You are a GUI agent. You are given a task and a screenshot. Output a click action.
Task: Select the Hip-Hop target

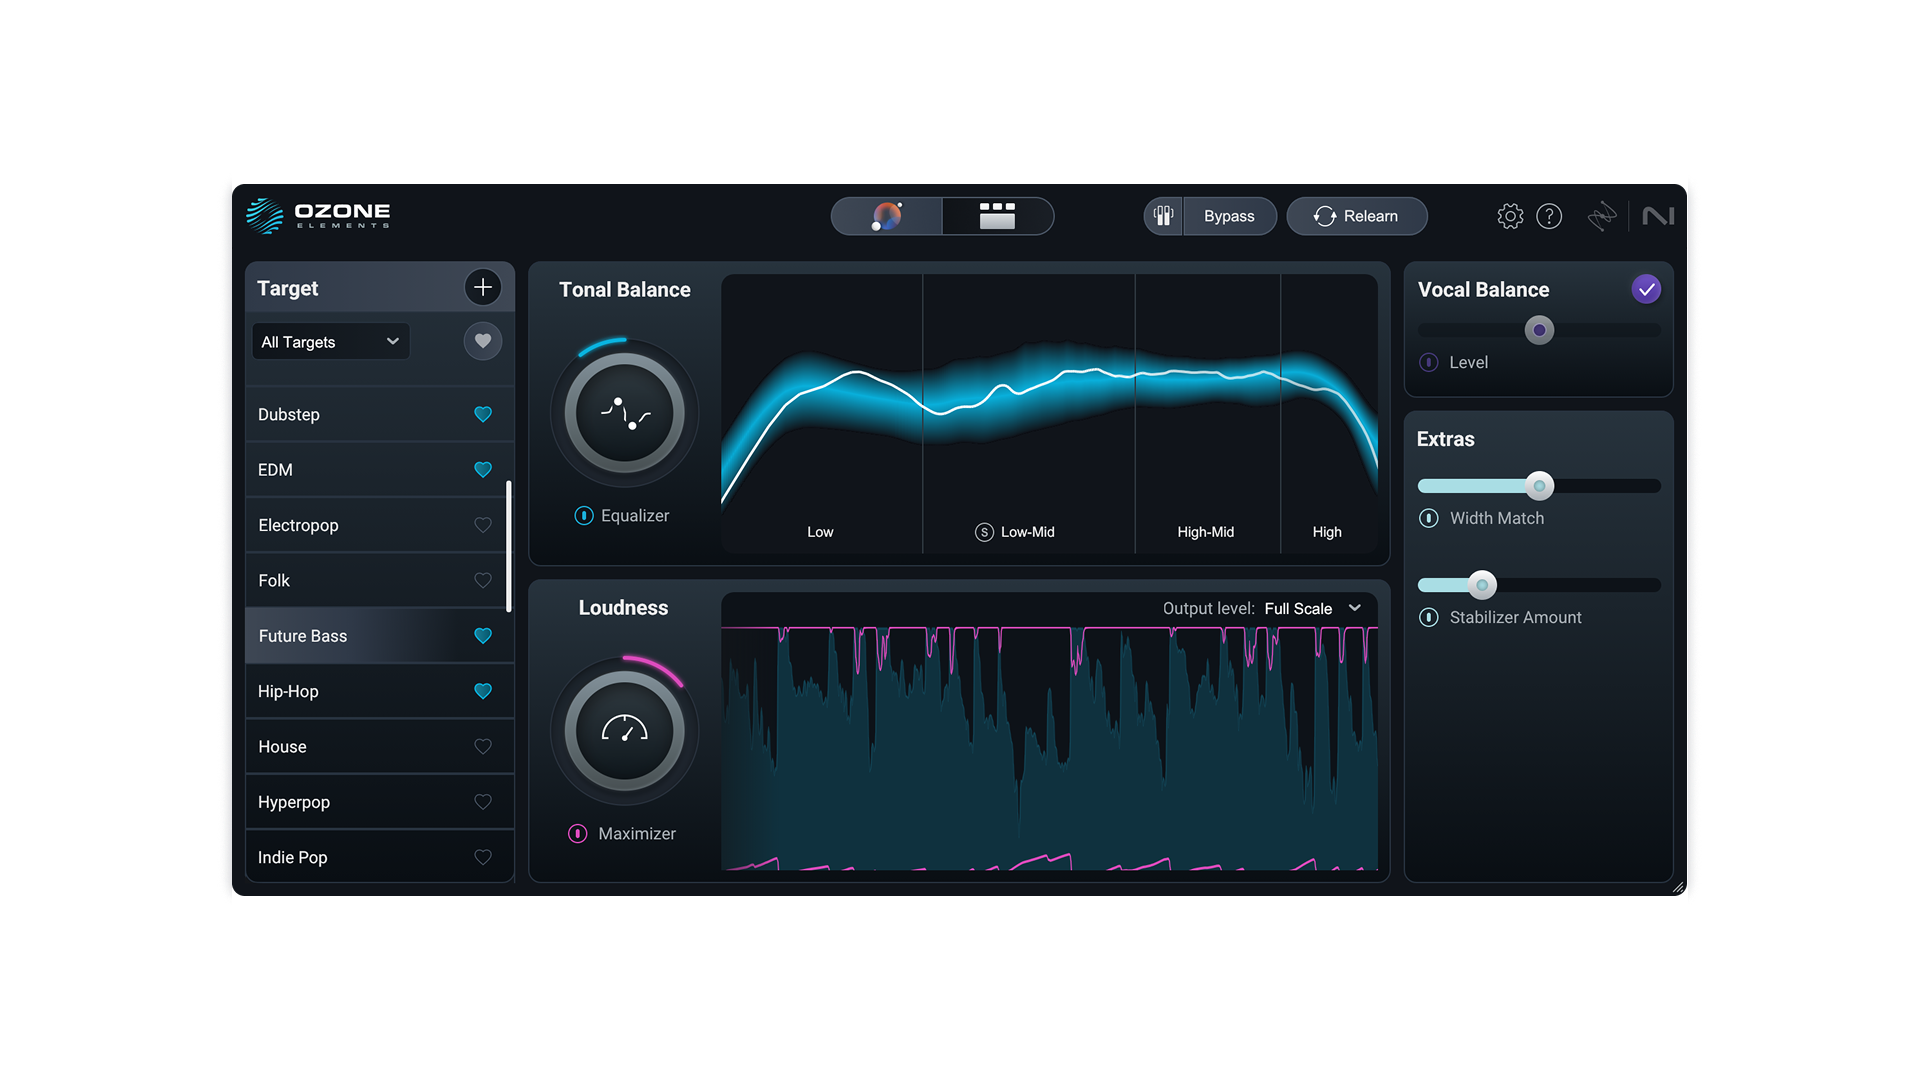[x=289, y=691]
